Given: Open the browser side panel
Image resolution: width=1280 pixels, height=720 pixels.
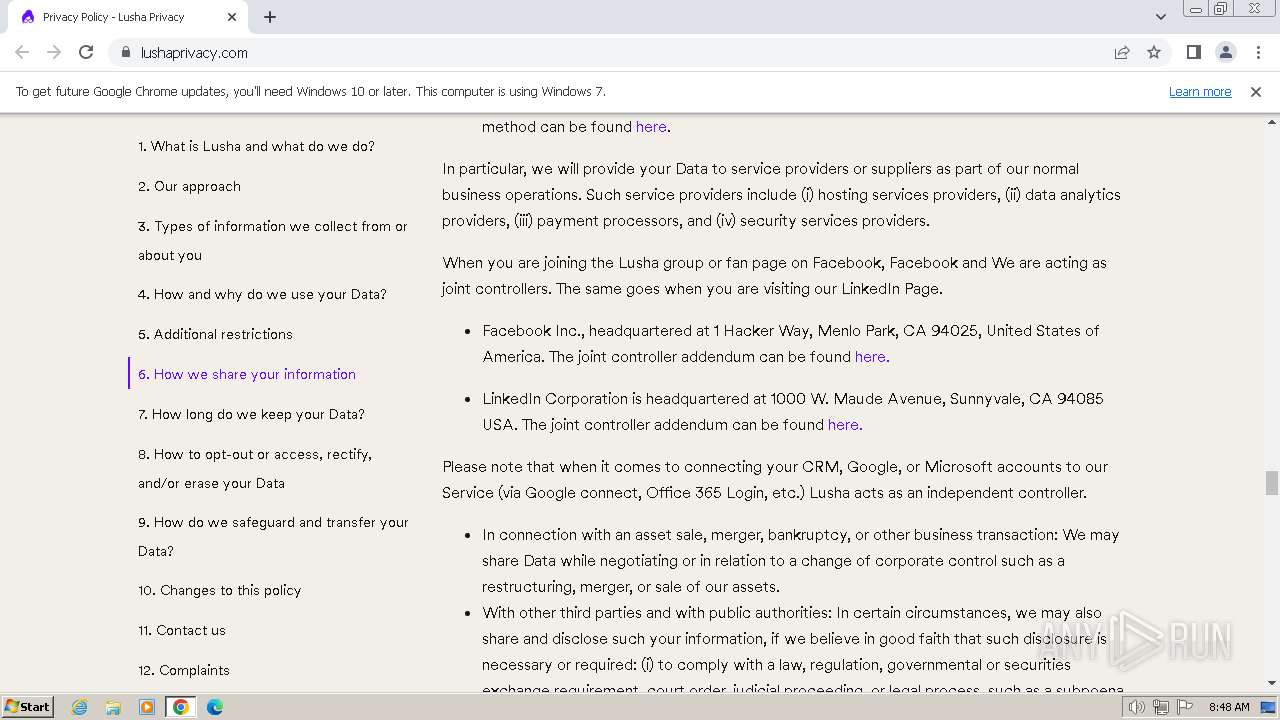Looking at the screenshot, I should pos(1193,52).
